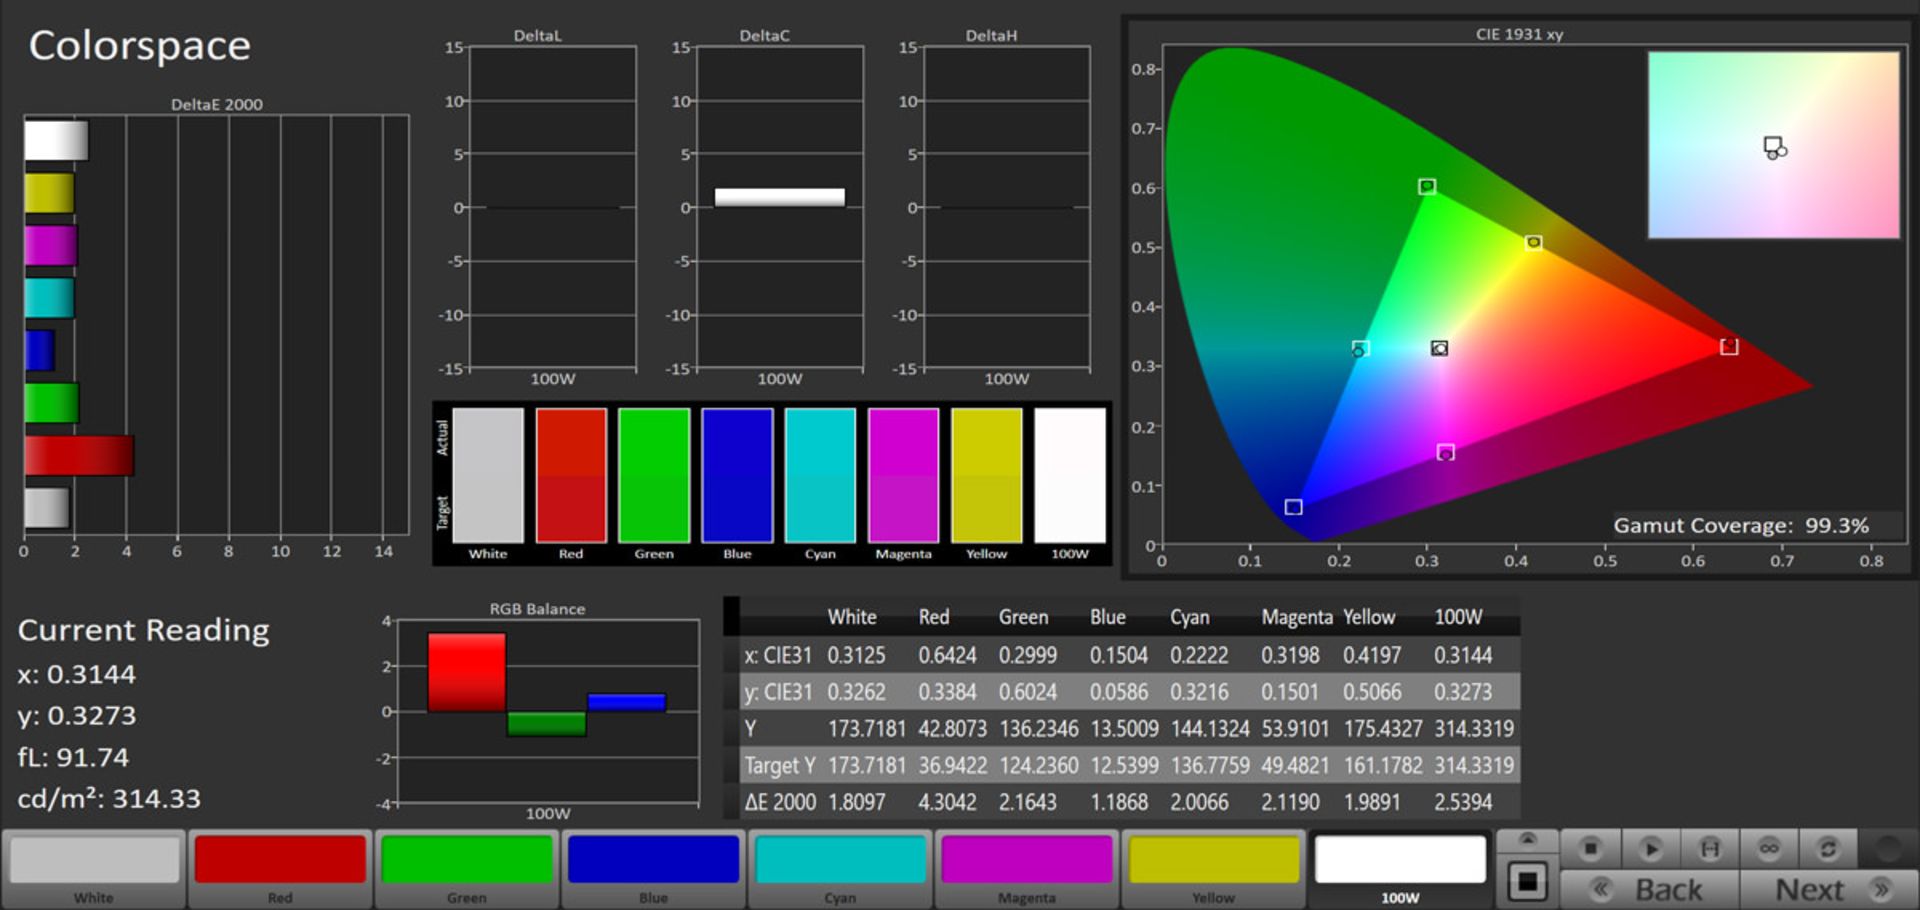
Task: Click the zoomed white point inset in CIE chart
Action: point(1773,146)
